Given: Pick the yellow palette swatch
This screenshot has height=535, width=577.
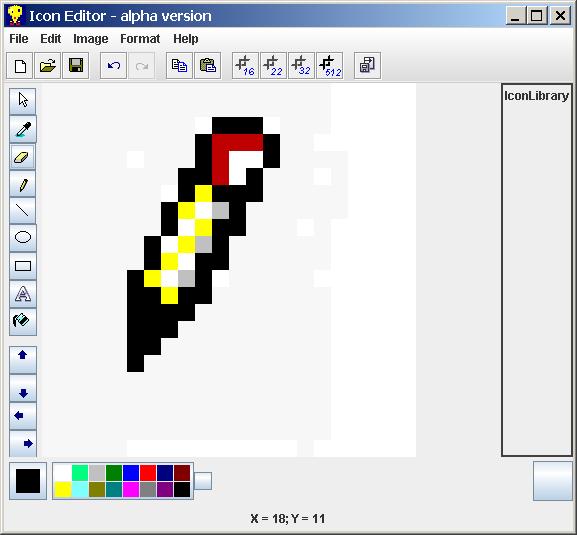Looking at the screenshot, I should (63, 489).
